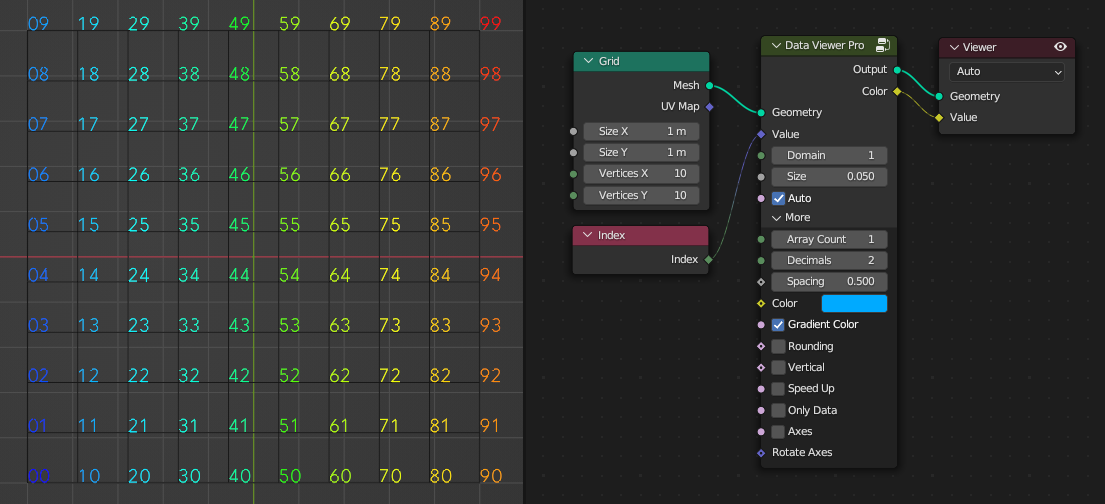
Task: Click the Speed Up input socket
Action: [761, 388]
